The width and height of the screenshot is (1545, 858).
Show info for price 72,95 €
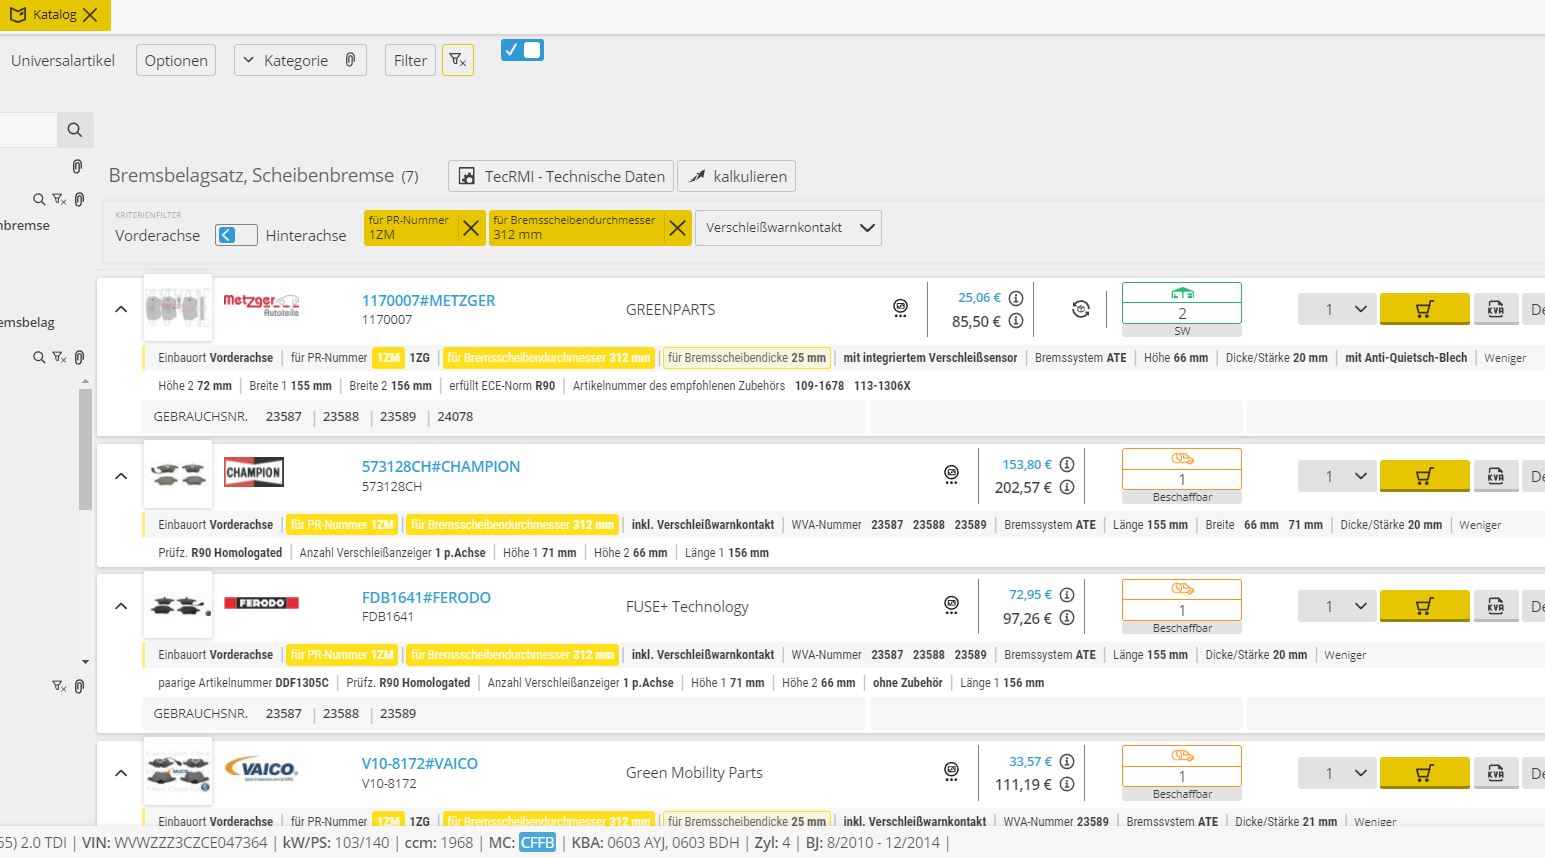(1067, 595)
